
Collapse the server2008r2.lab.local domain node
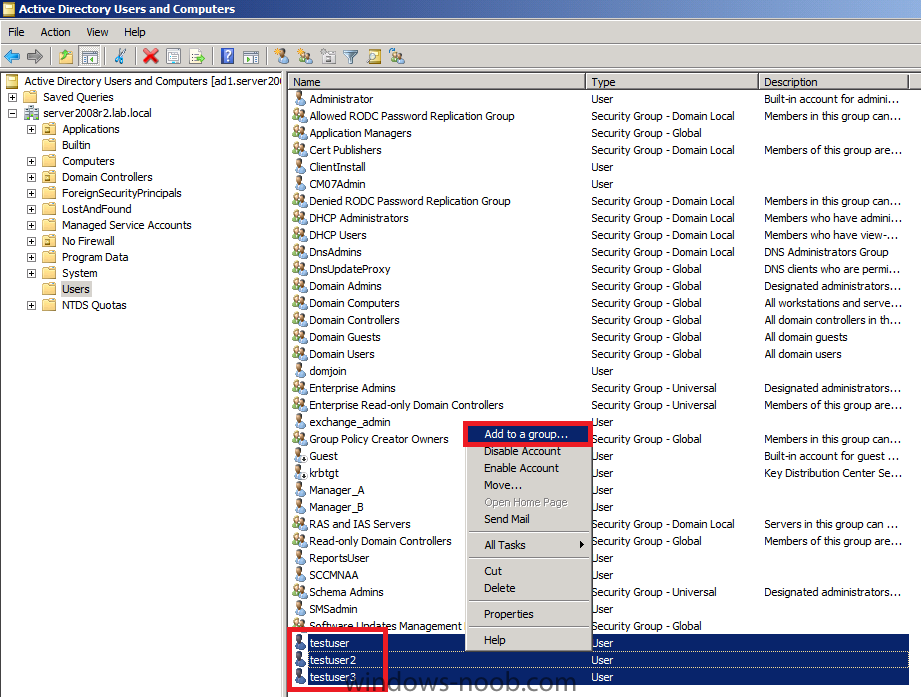[x=12, y=113]
